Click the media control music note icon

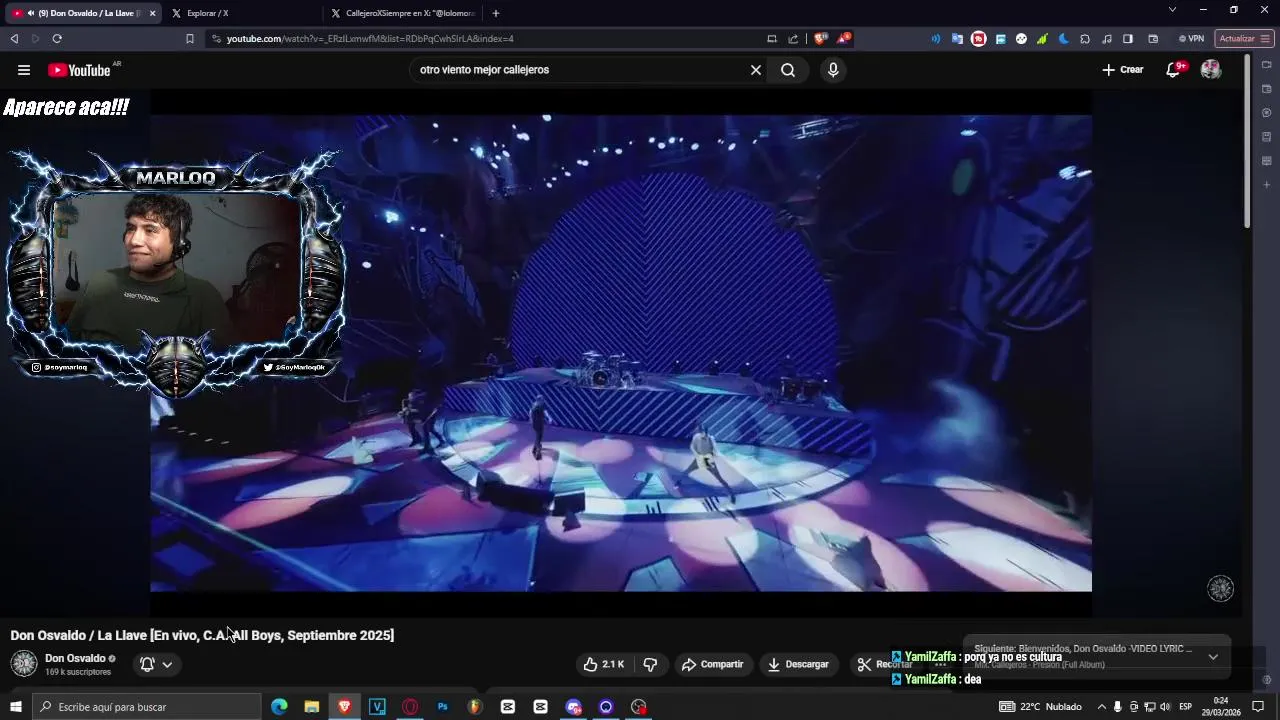1106,39
